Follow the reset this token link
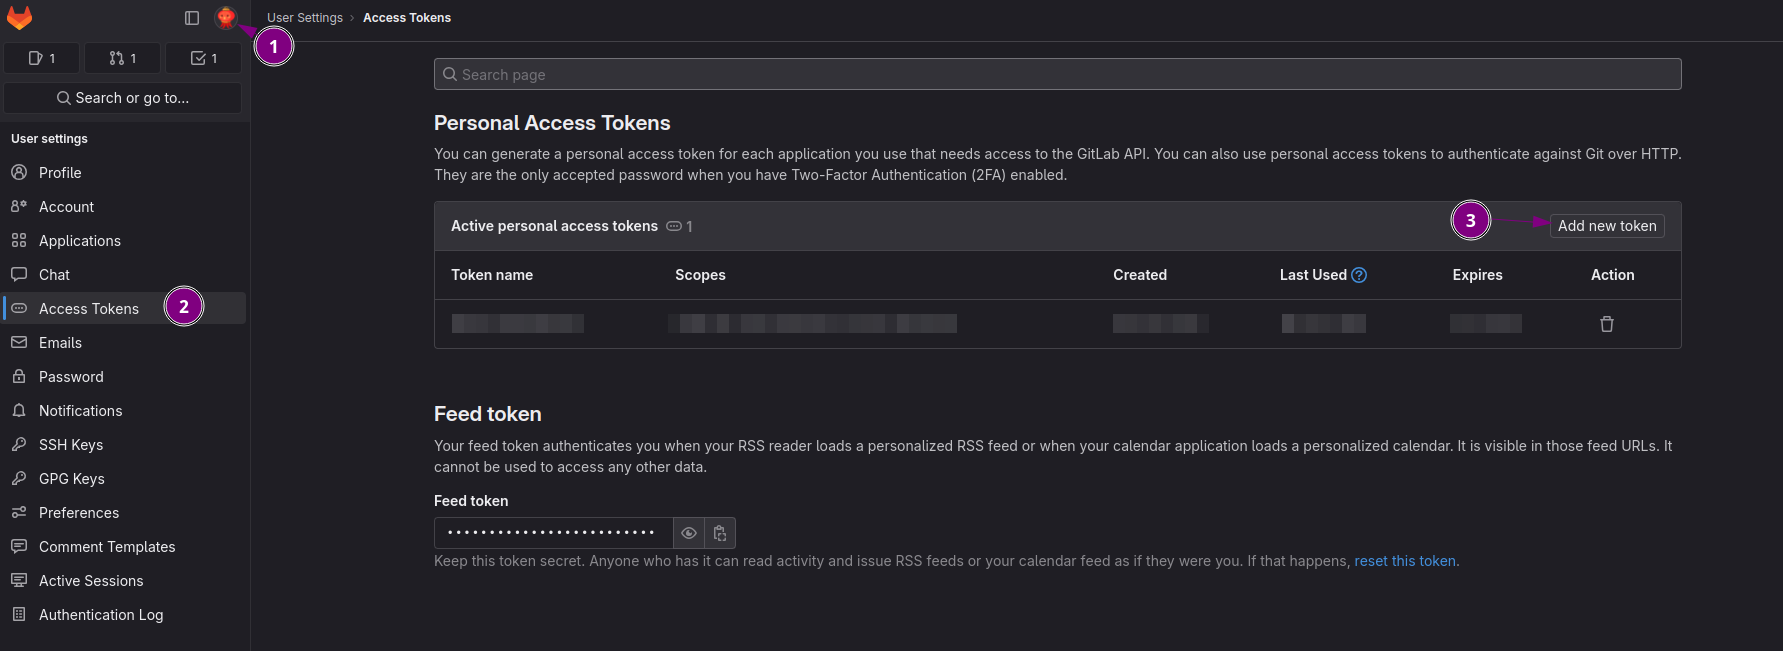Image resolution: width=1783 pixels, height=651 pixels. (1404, 561)
